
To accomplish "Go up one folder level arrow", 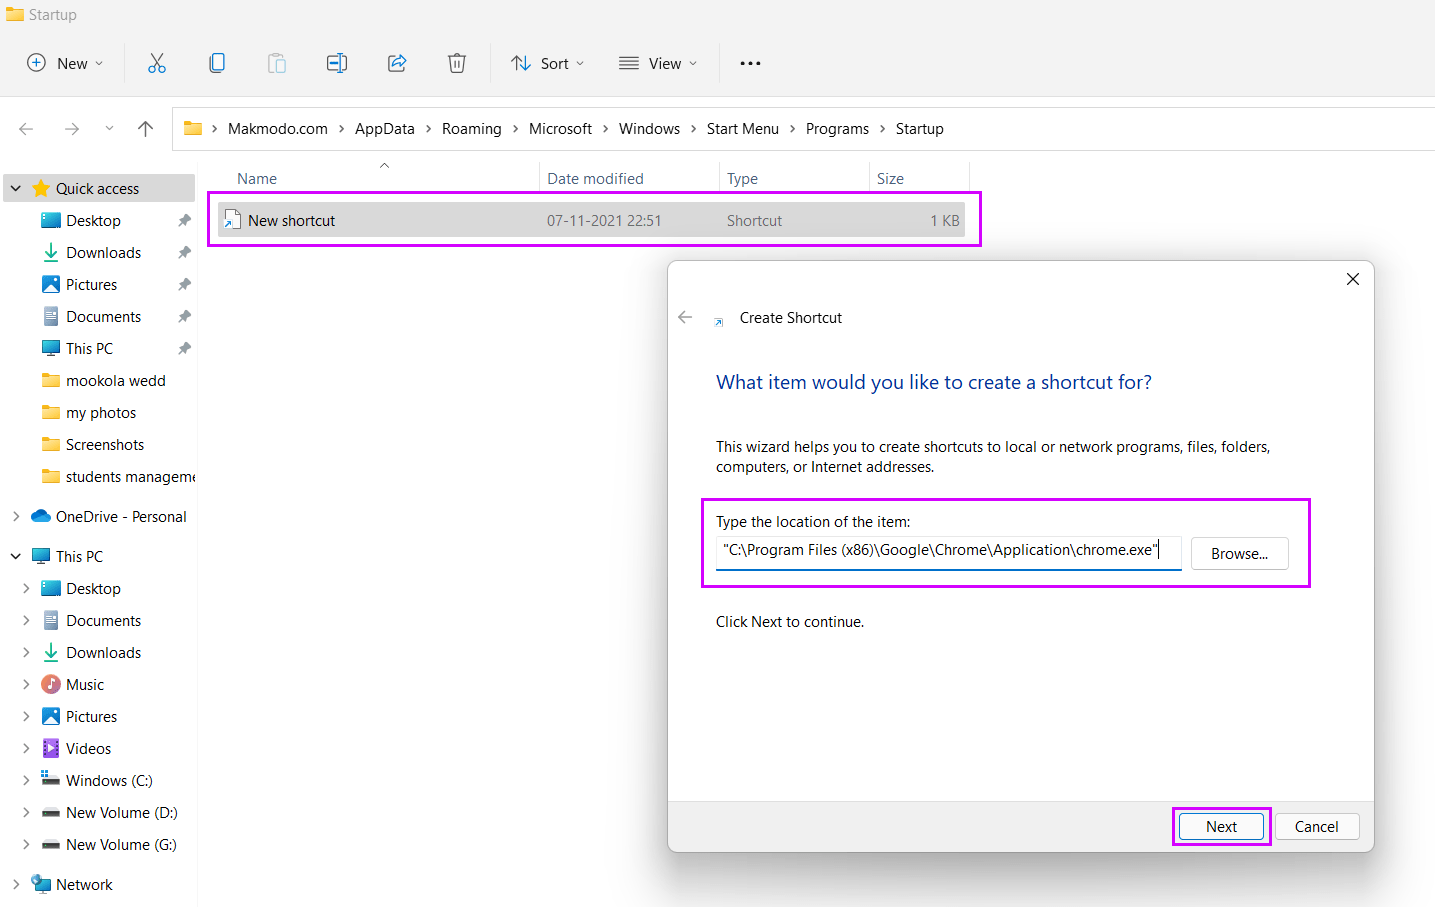I will 145,129.
